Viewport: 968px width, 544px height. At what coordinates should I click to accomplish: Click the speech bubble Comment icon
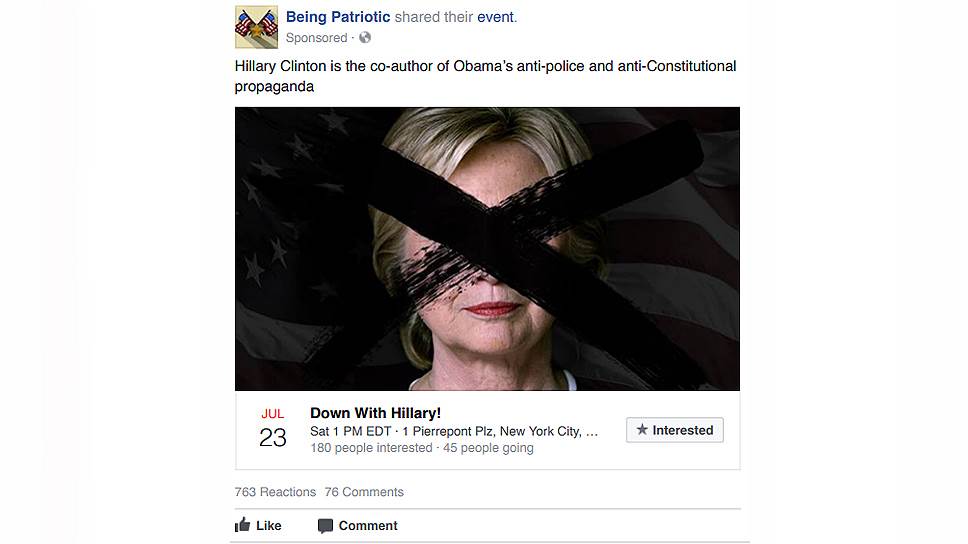pyautogui.click(x=325, y=526)
